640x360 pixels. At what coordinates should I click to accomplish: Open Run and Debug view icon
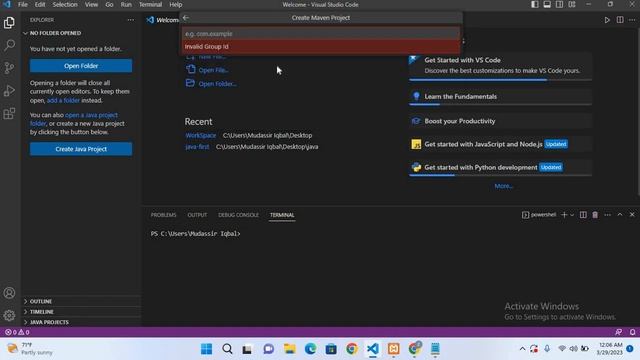pos(9,91)
